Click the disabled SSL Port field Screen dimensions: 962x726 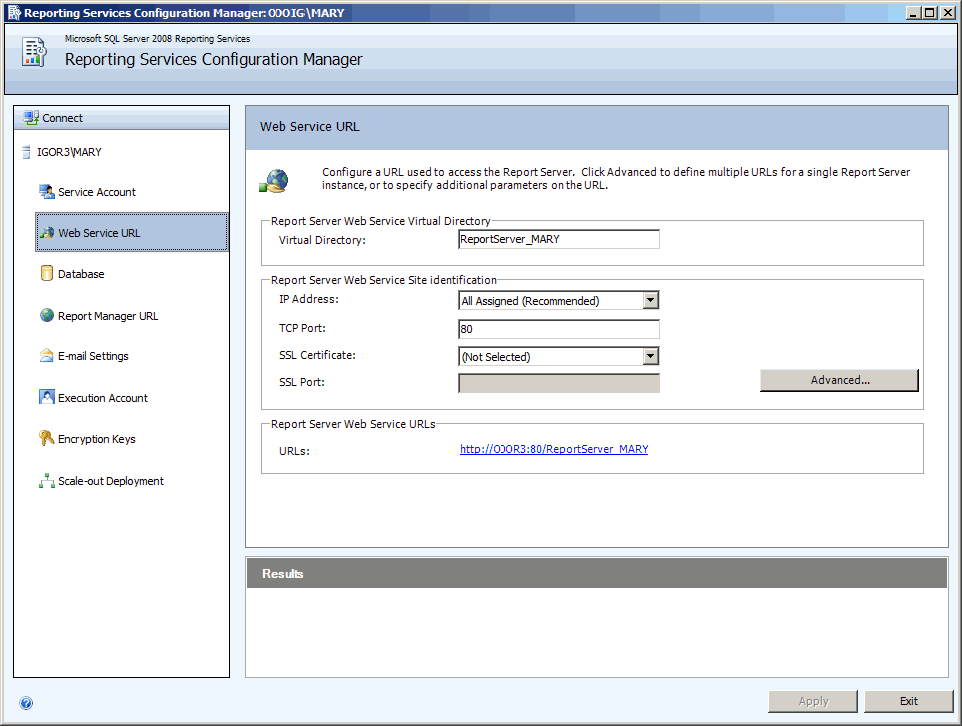(x=559, y=383)
